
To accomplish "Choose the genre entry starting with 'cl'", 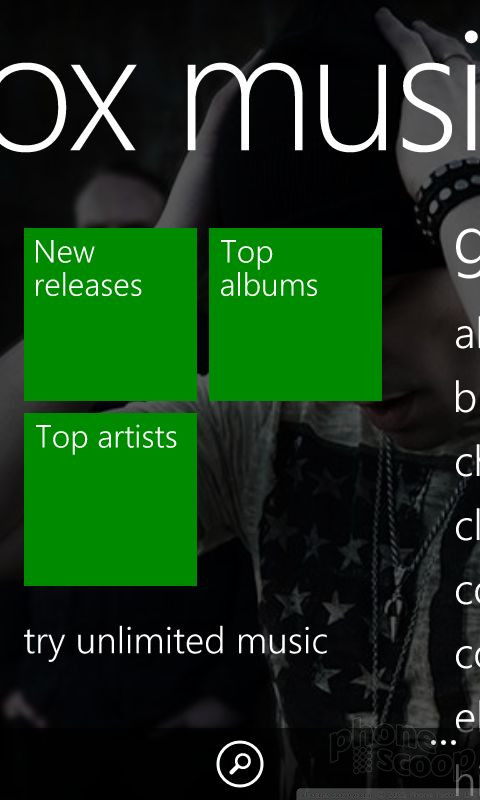I will pyautogui.click(x=467, y=526).
